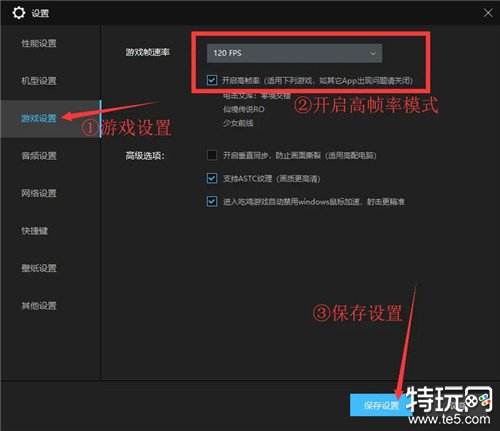
Task: Open the 壁纸设置 page
Action: pos(39,268)
